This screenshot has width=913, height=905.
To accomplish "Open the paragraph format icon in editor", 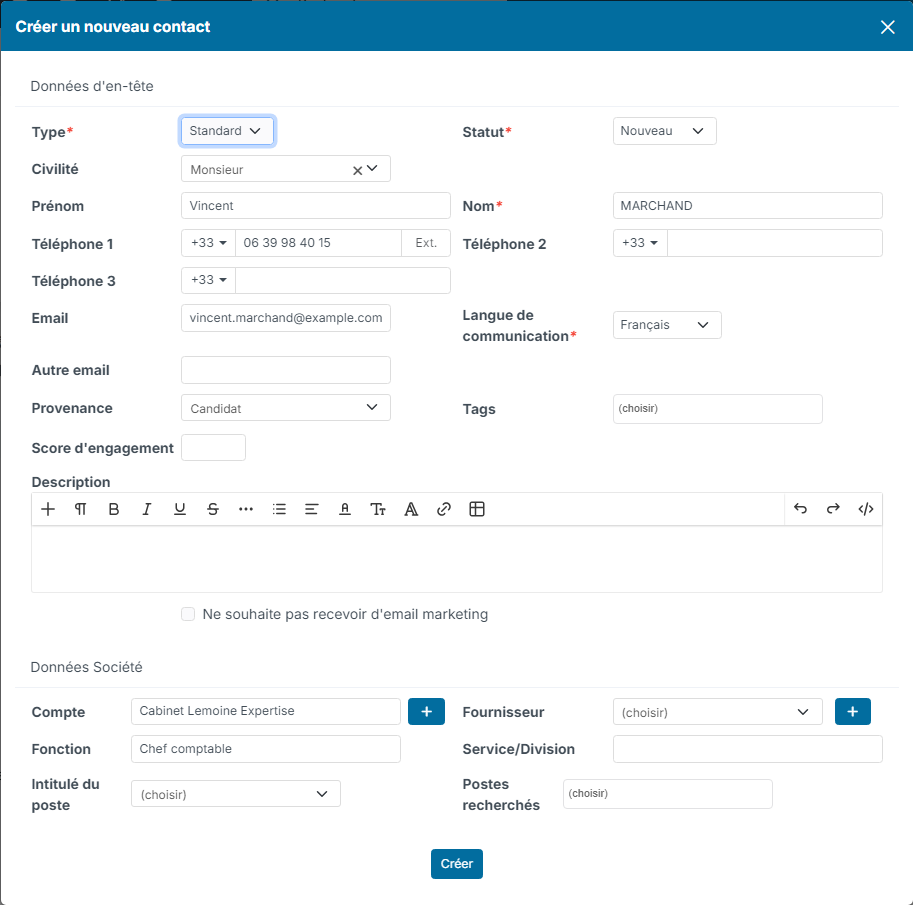I will (81, 510).
